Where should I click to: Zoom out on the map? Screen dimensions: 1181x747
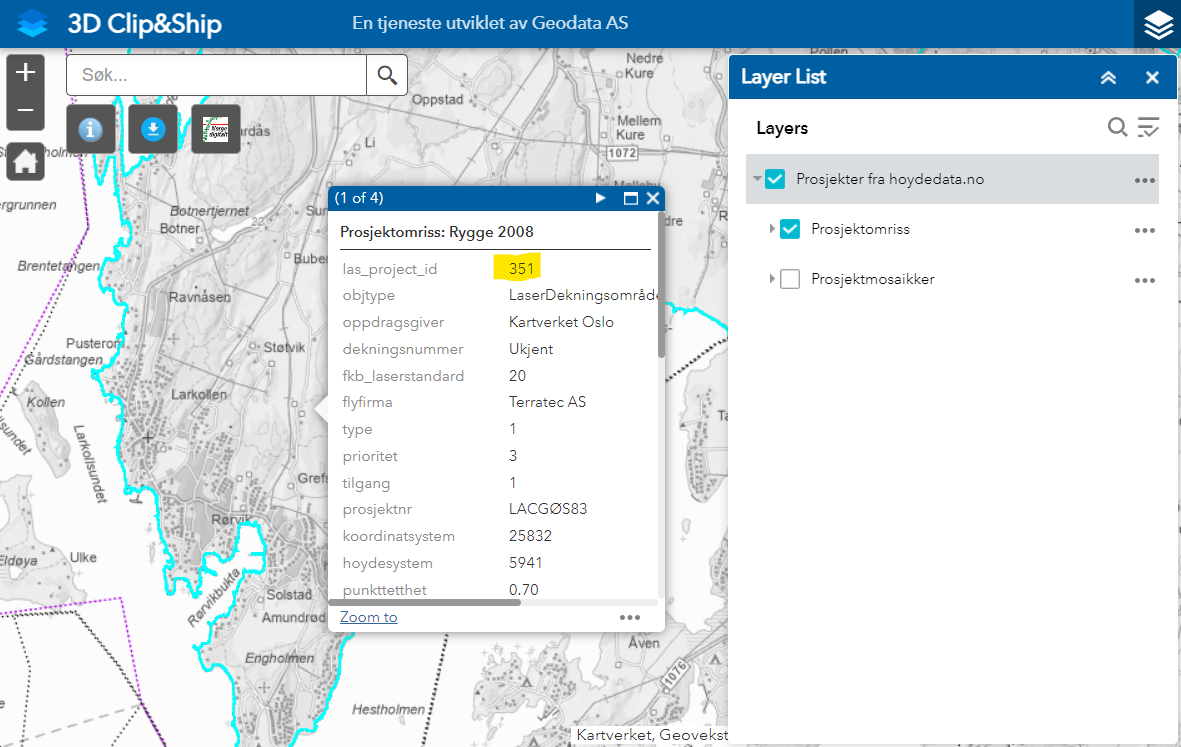coord(26,110)
